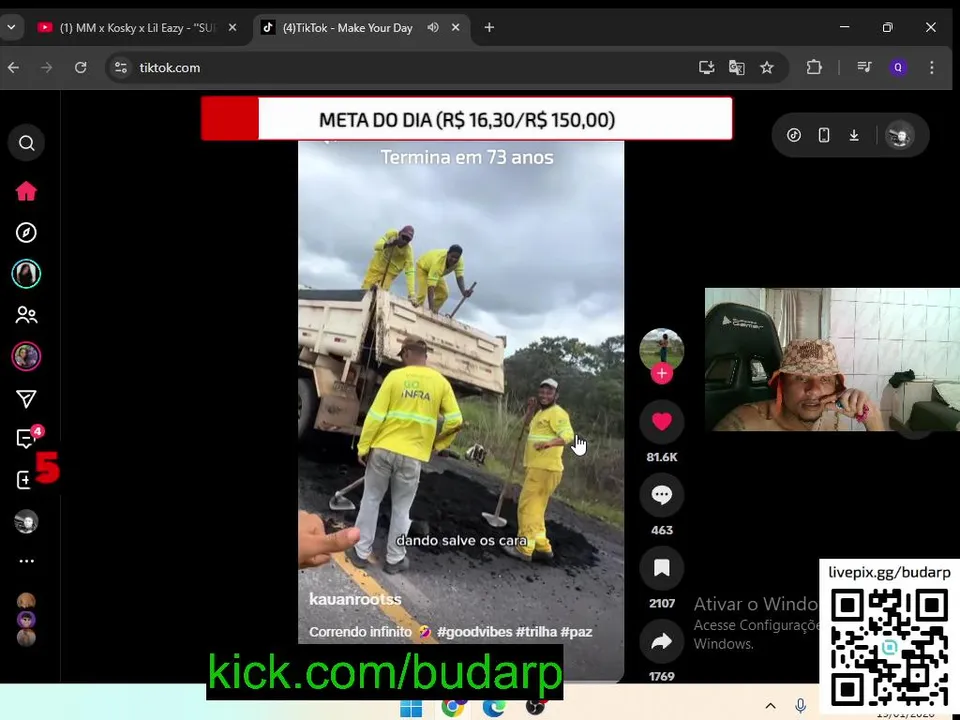Reload the tiktok.com page
The height and width of the screenshot is (720, 960).
[80, 67]
